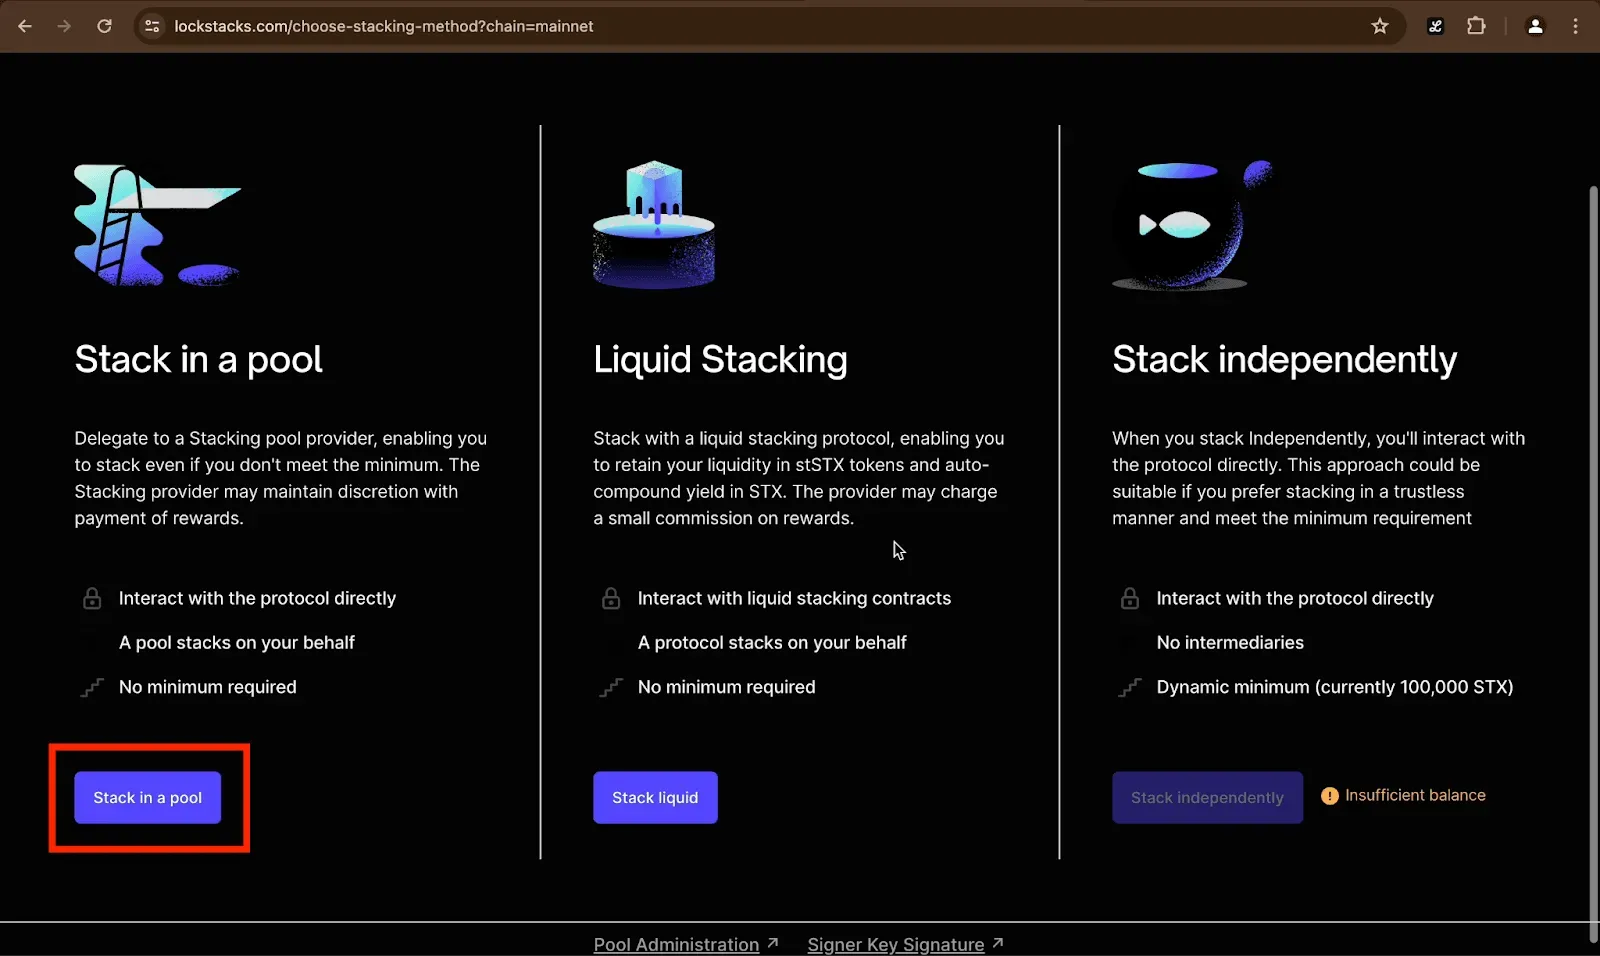Click external arrow next to Pool Administration
1600x956 pixels.
[x=772, y=943]
